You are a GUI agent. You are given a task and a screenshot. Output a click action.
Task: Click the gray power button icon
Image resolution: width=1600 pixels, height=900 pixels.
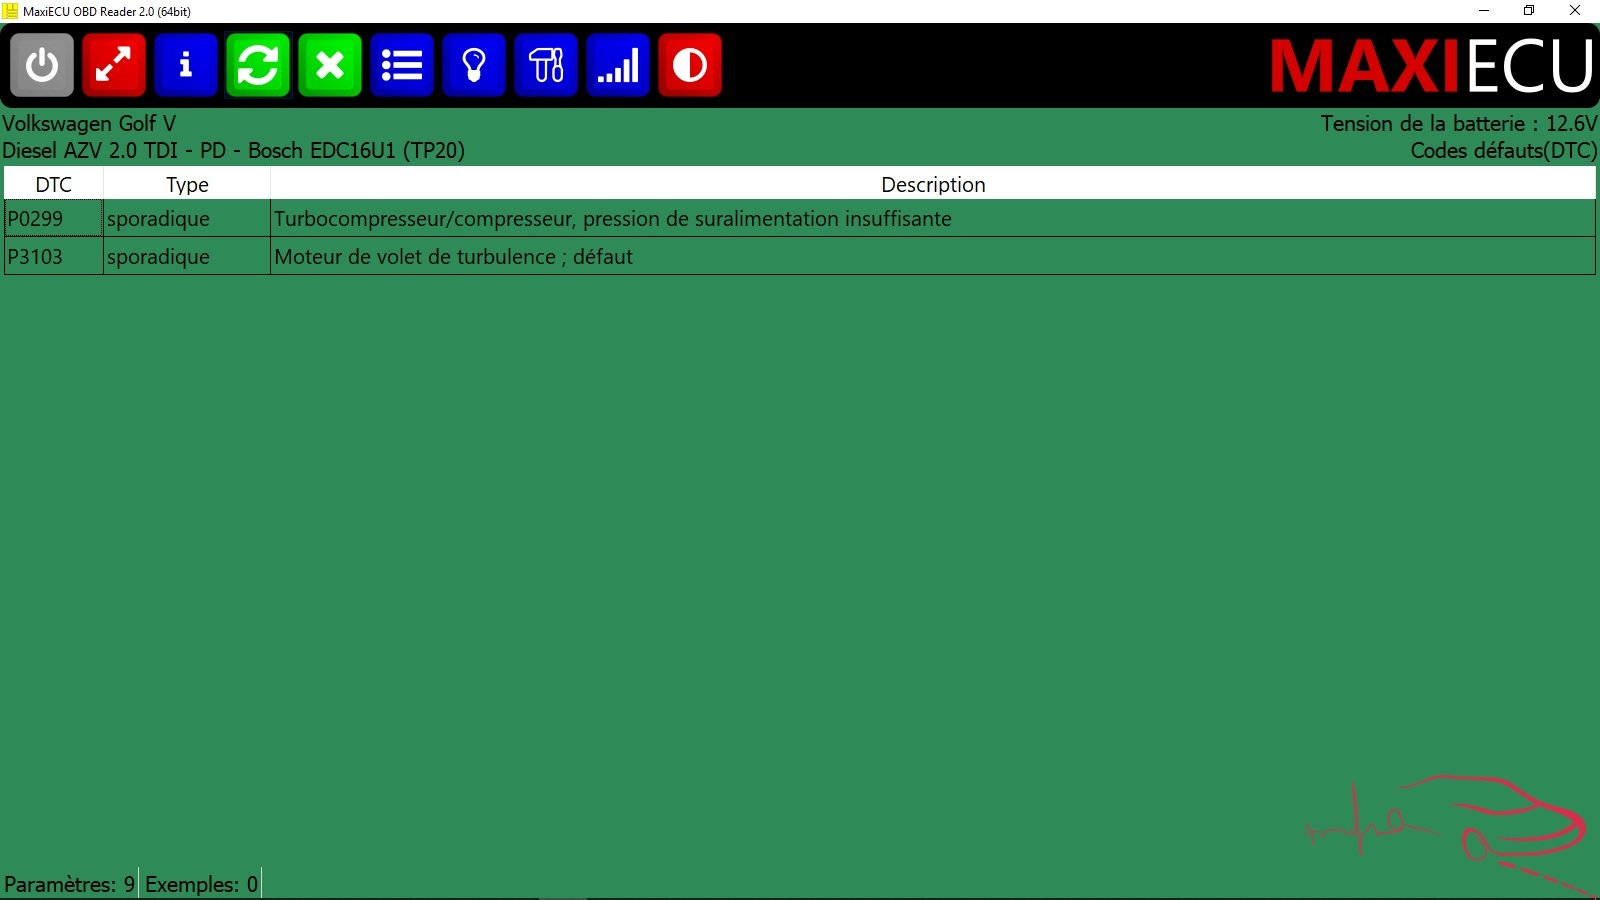(42, 65)
